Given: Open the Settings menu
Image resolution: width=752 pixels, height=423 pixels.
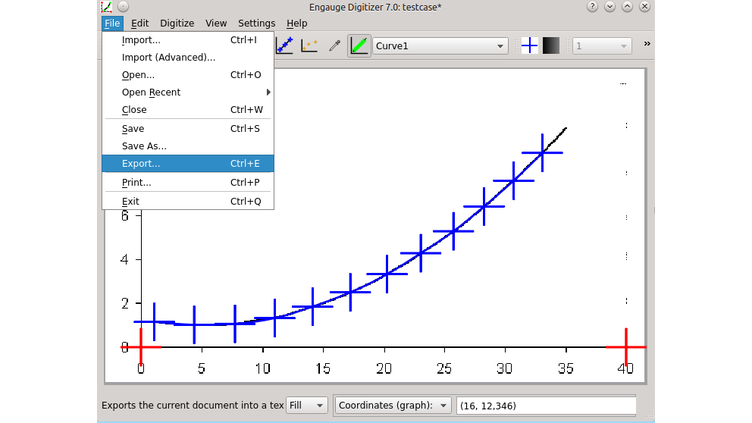Looking at the screenshot, I should [x=256, y=23].
